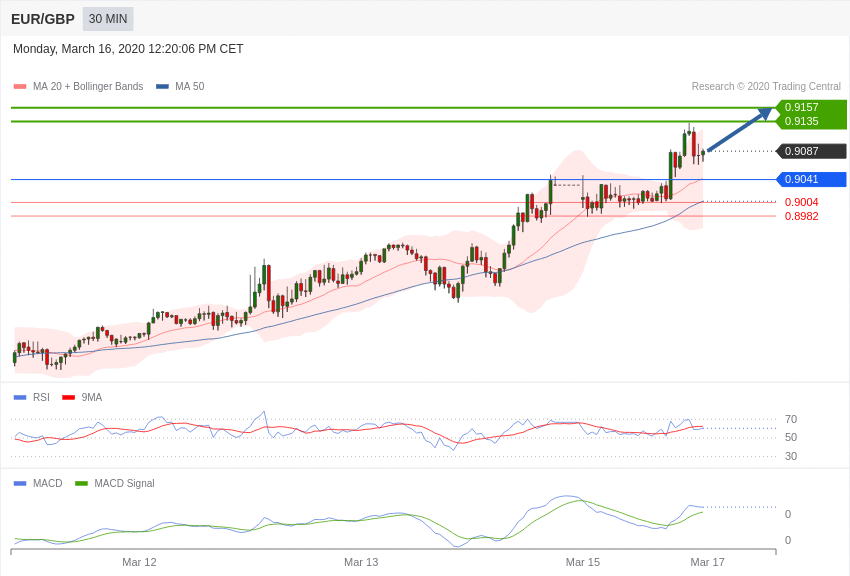Click the Mar 15 date axis label
Viewport: 850px width, 576px height.
coord(583,562)
